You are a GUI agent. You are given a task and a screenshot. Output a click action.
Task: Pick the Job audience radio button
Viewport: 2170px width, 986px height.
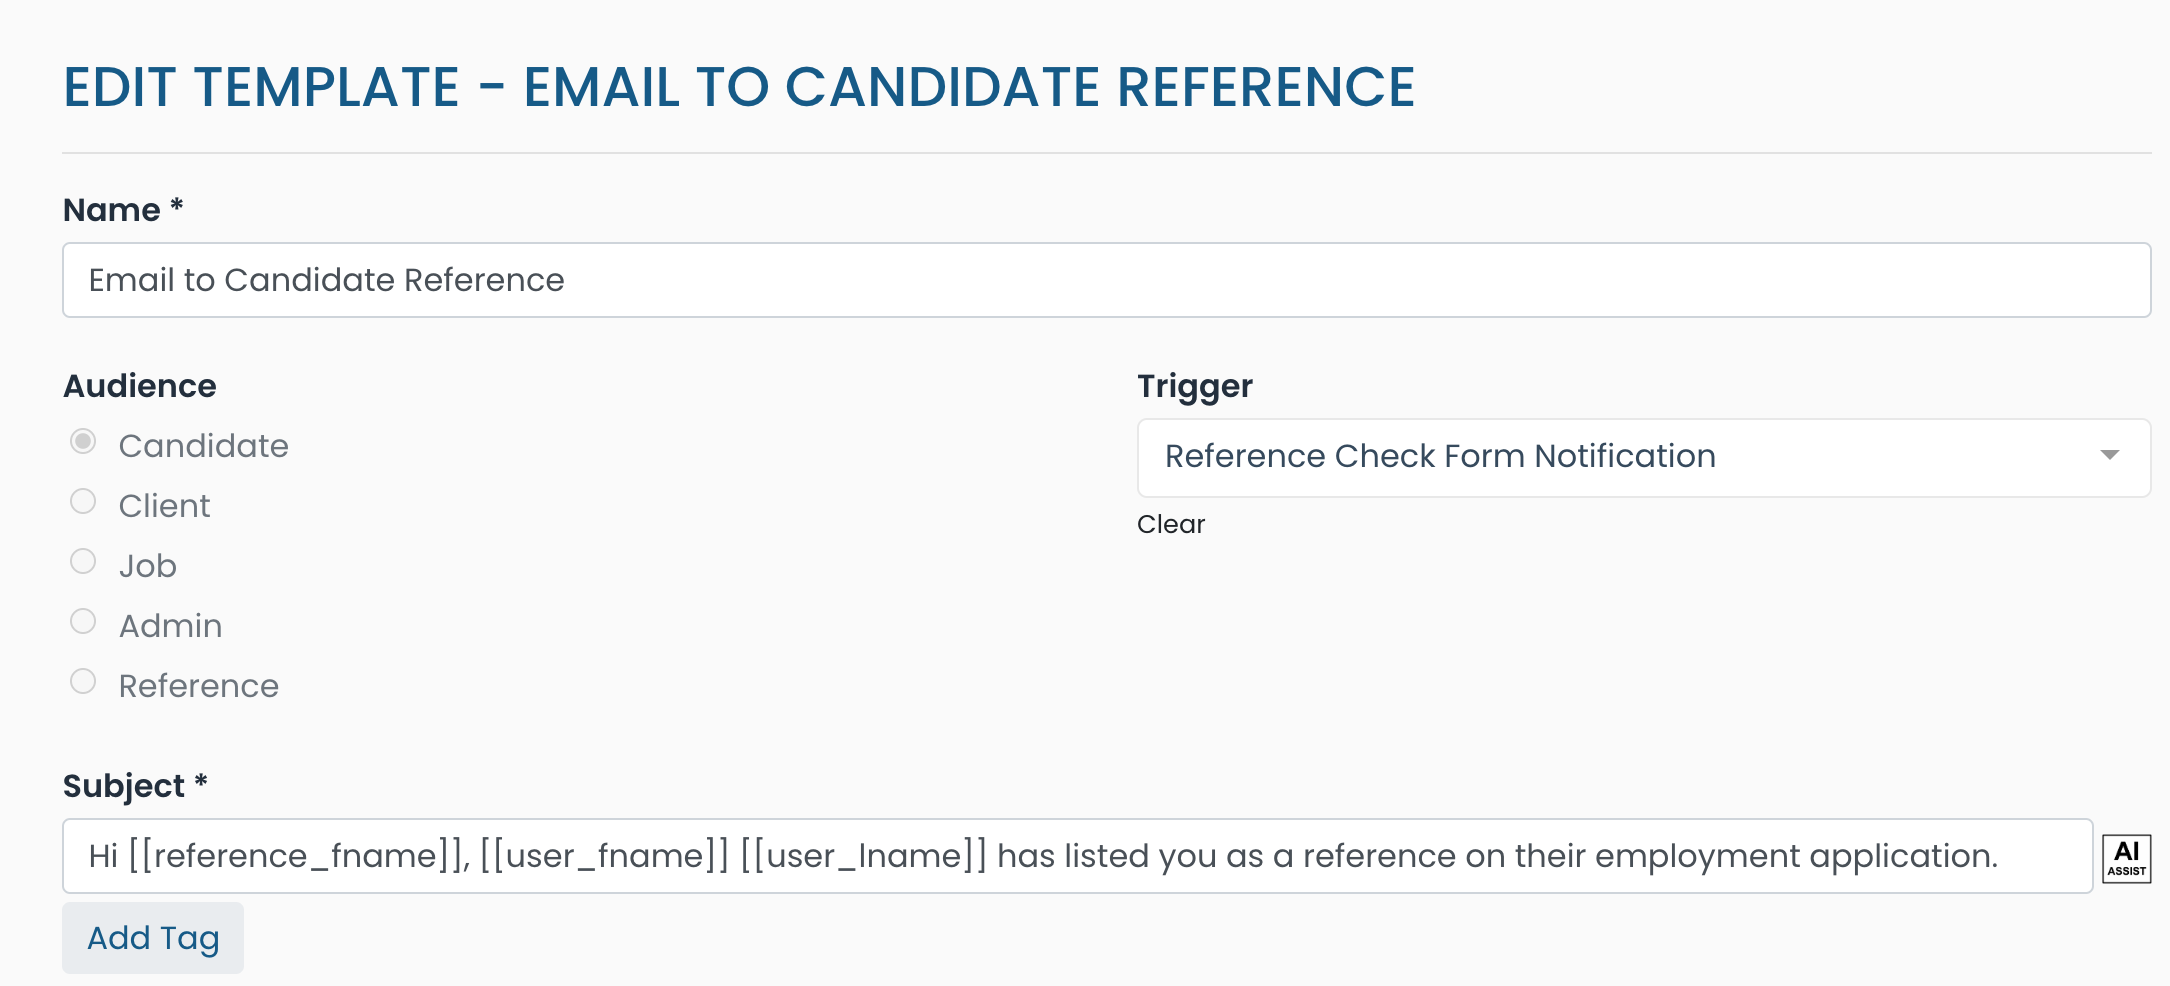[x=83, y=561]
